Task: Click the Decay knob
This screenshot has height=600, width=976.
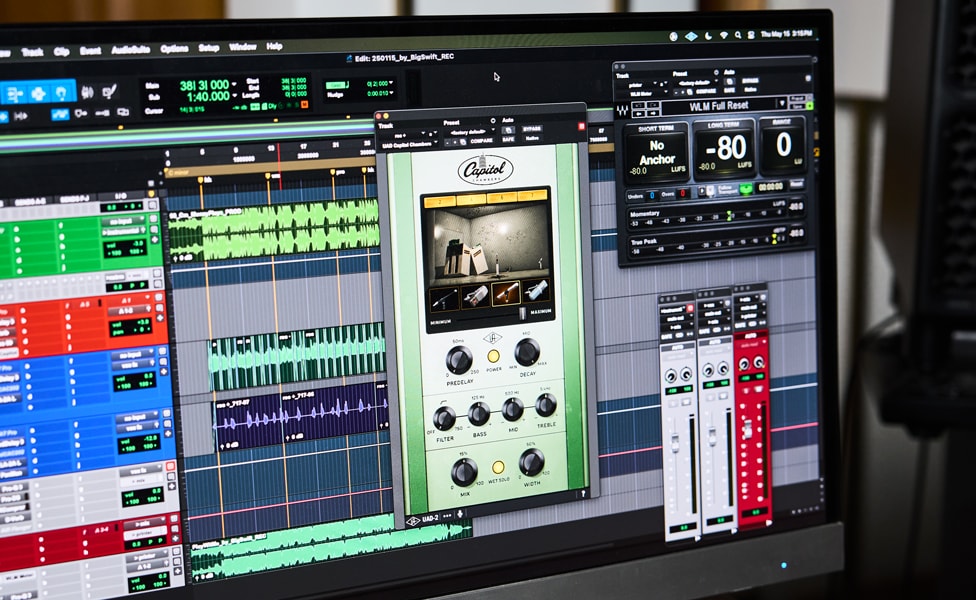Action: 527,352
